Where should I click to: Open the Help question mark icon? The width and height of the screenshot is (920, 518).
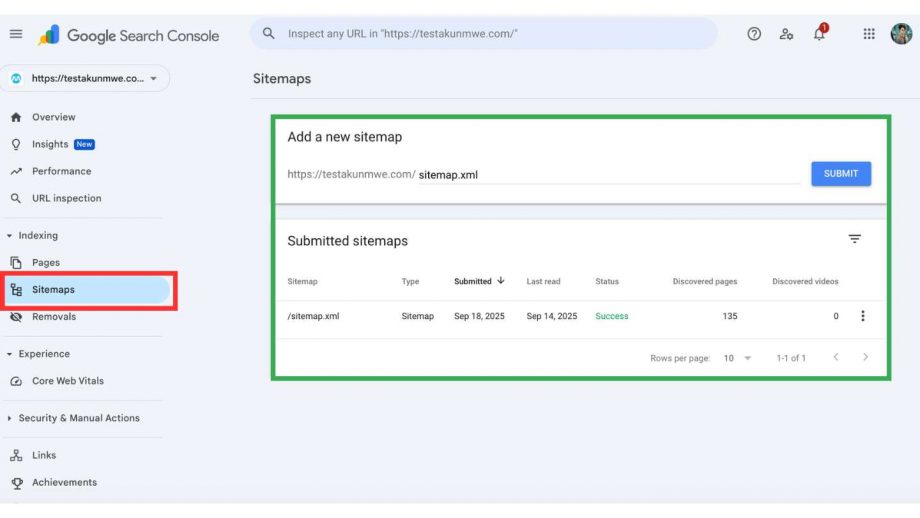[754, 34]
